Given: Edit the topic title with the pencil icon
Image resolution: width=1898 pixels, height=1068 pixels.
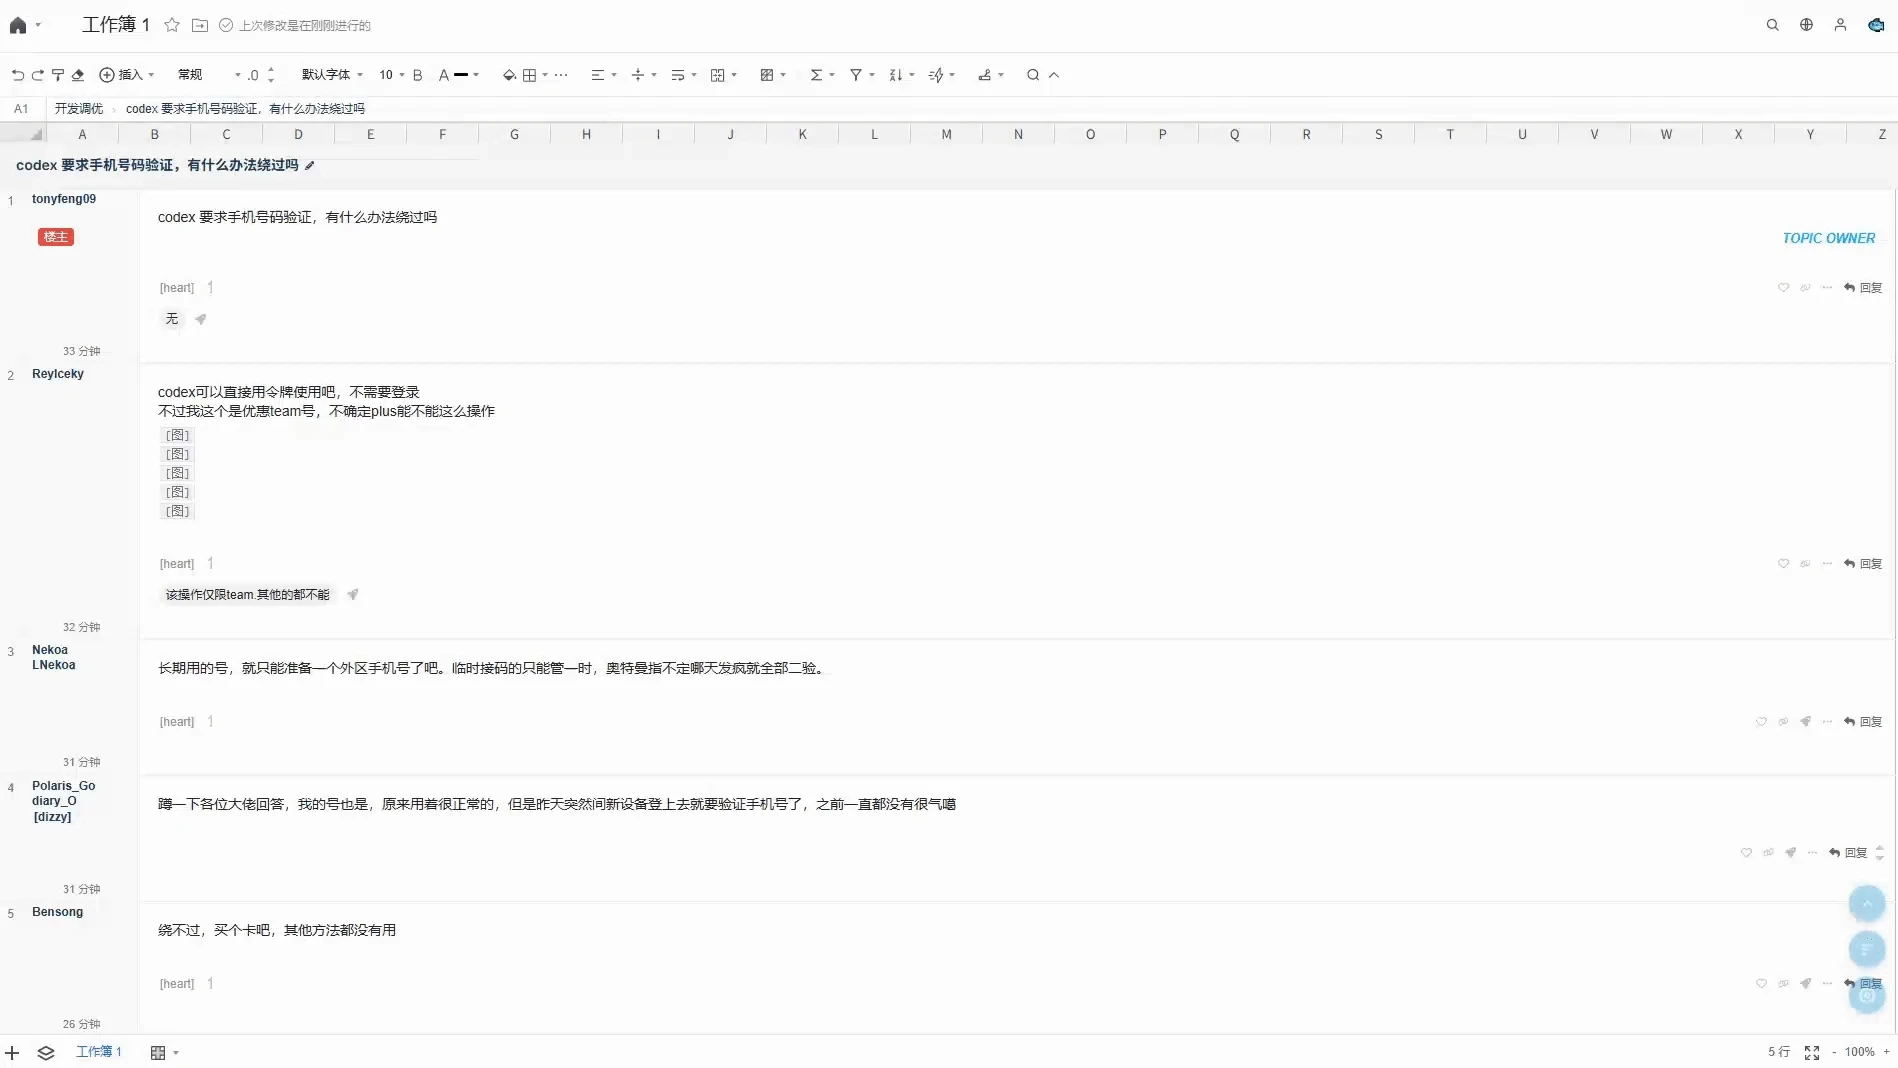Looking at the screenshot, I should coord(310,166).
